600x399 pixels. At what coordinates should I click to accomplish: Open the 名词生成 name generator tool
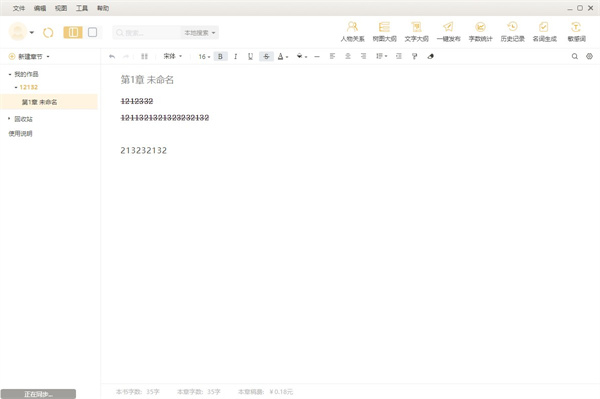pos(544,31)
